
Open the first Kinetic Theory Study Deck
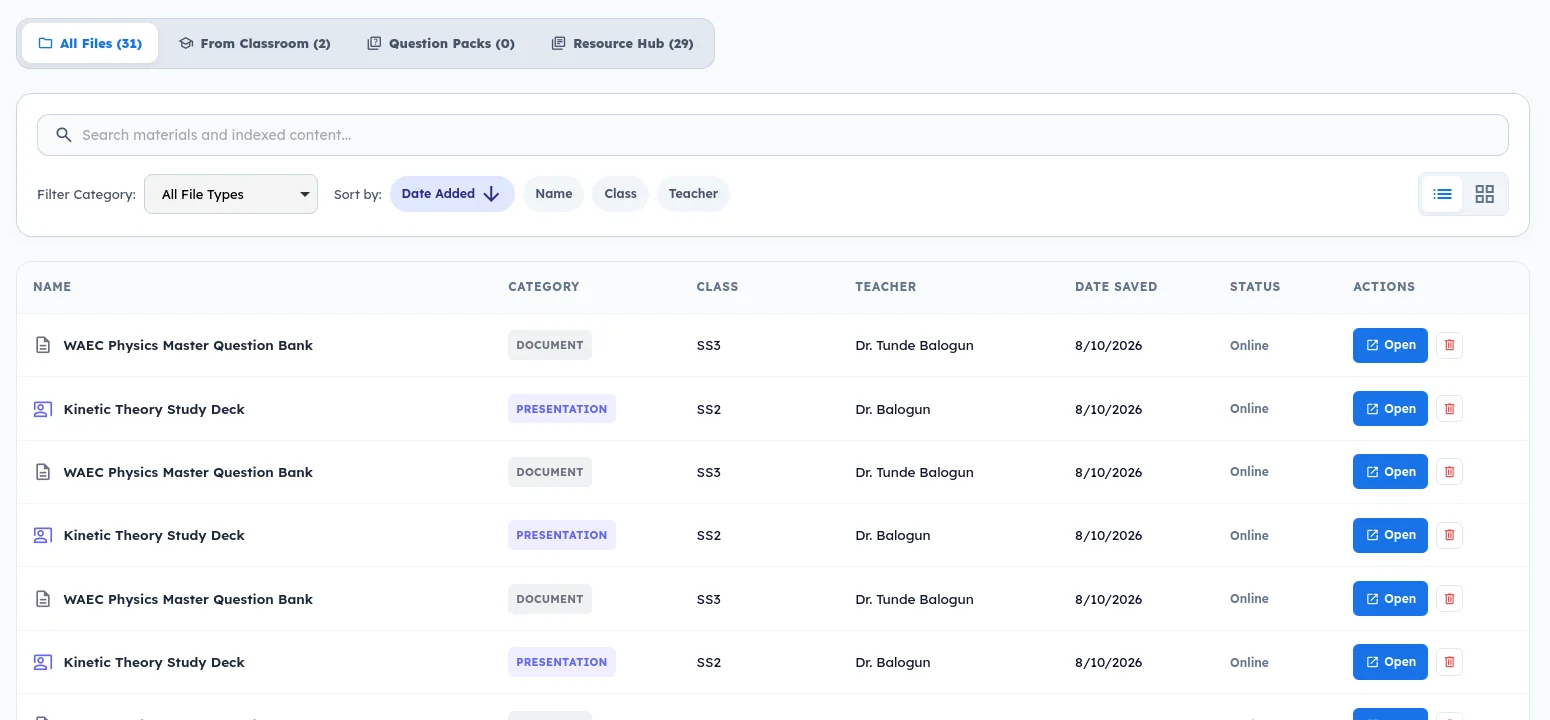point(1390,409)
